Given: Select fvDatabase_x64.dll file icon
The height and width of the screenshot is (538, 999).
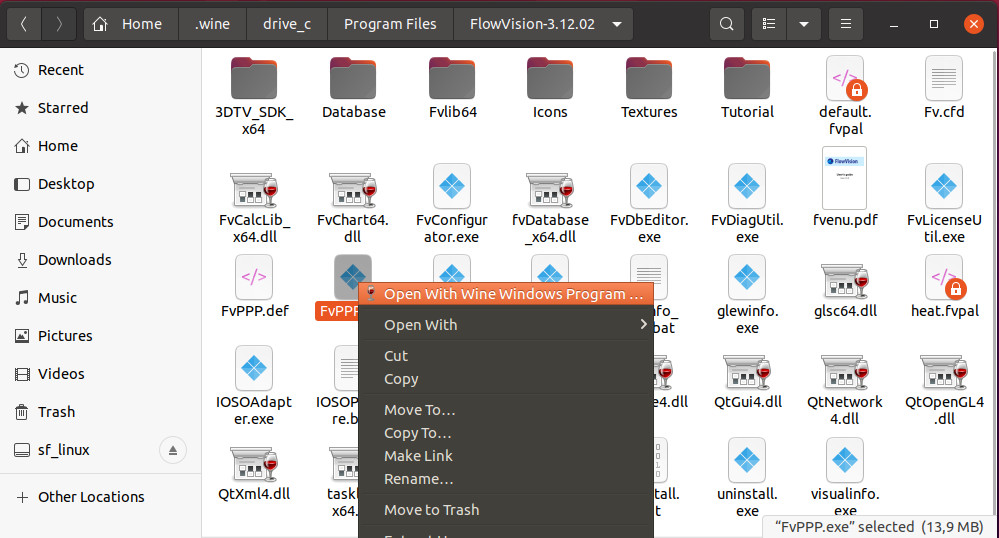Looking at the screenshot, I should [x=550, y=189].
